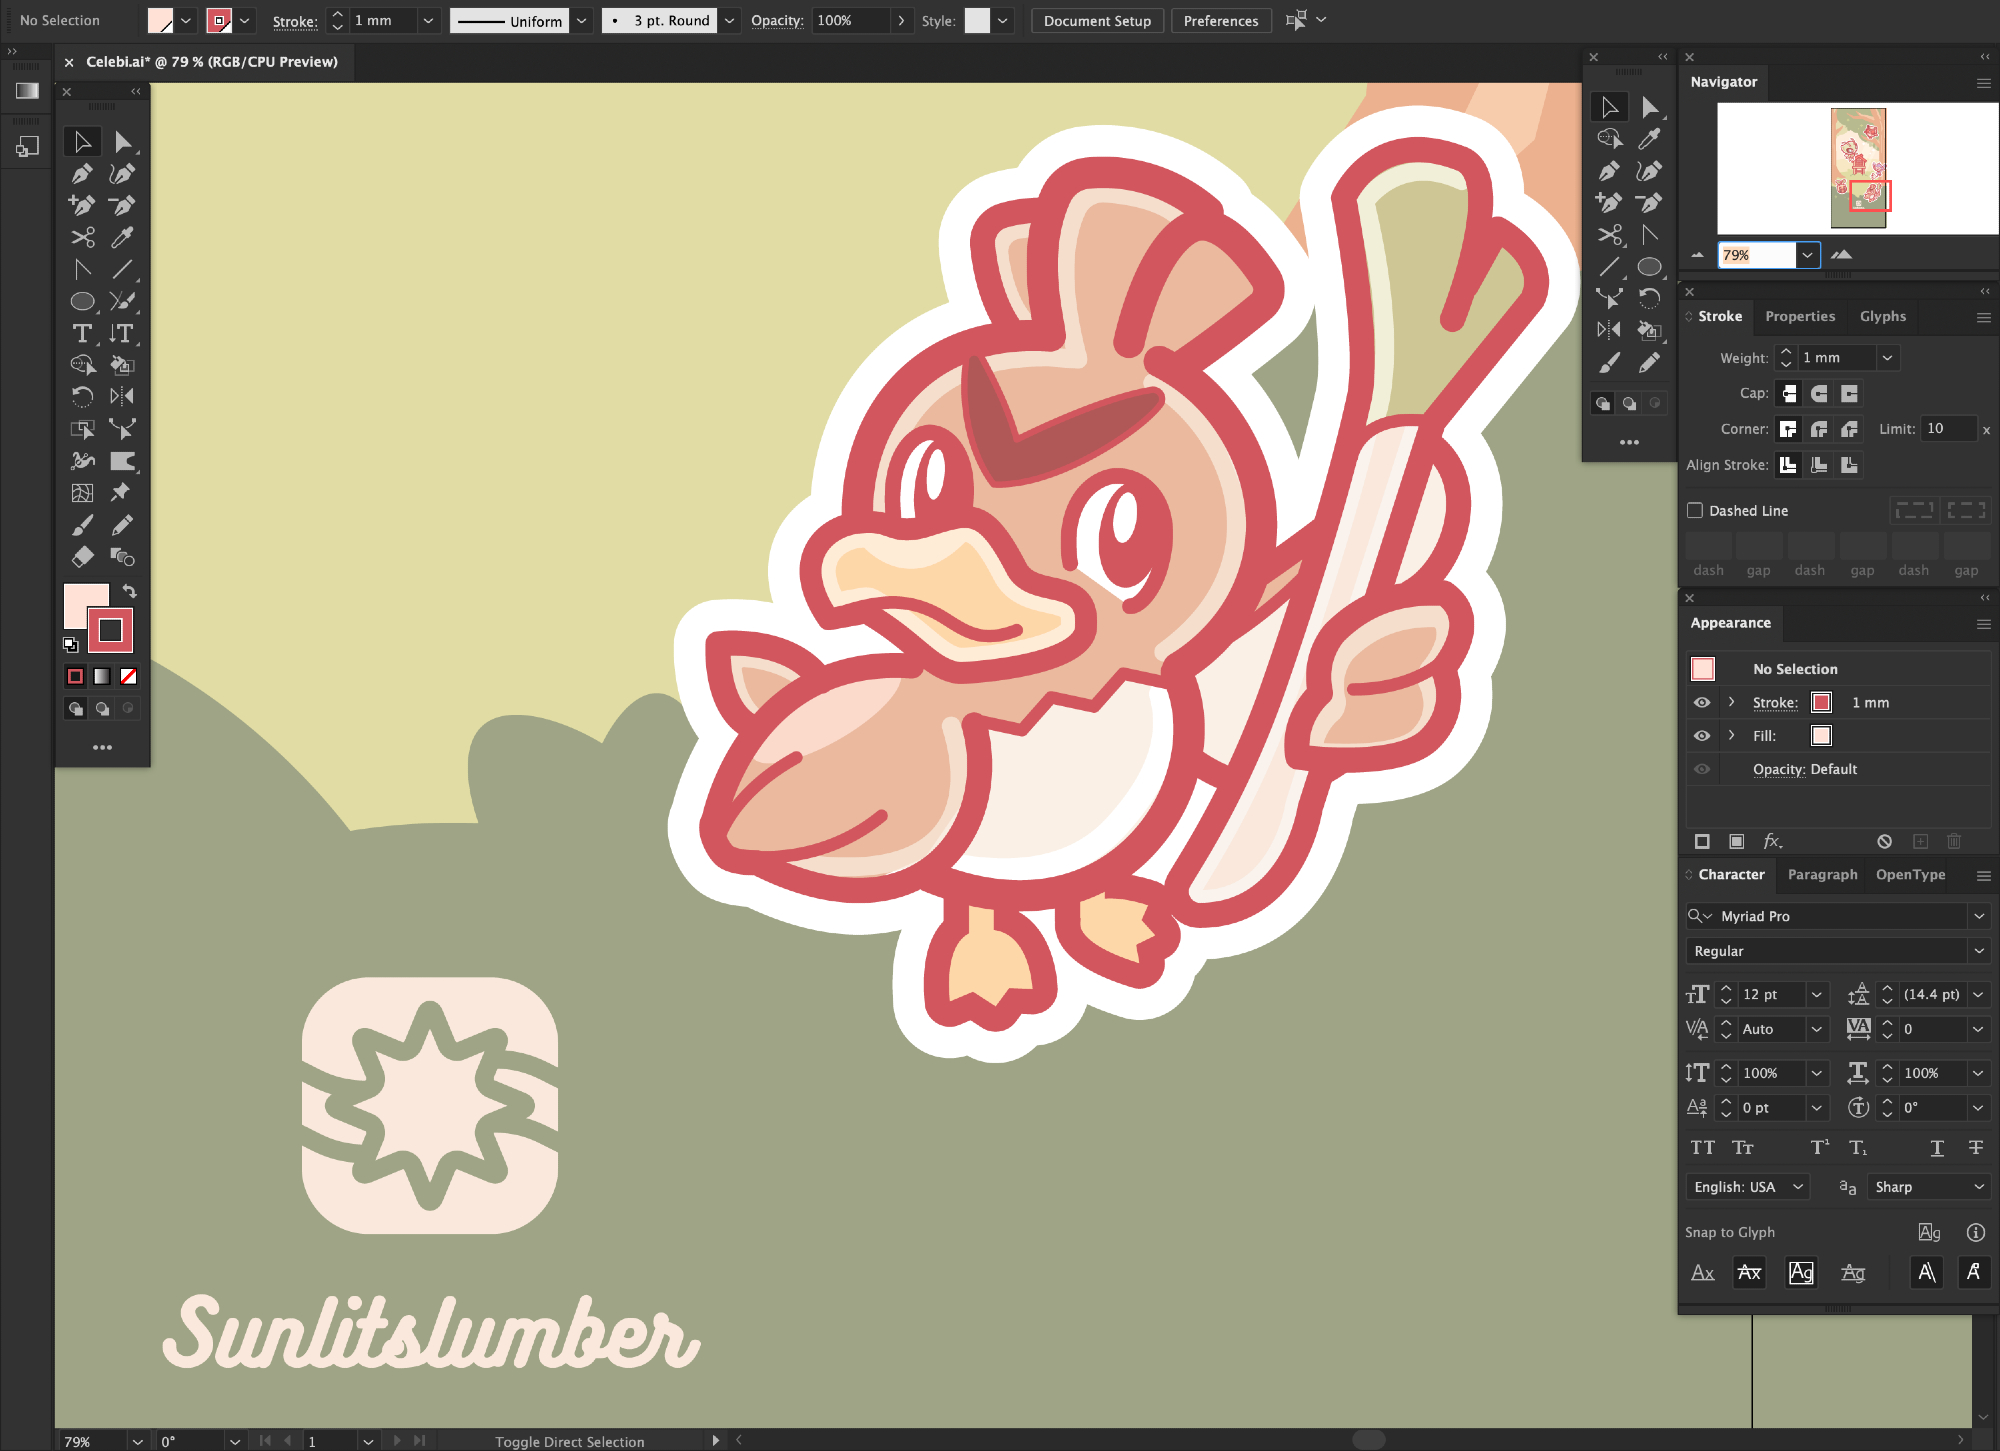Toggle visibility of the Fill attribute

1702,735
